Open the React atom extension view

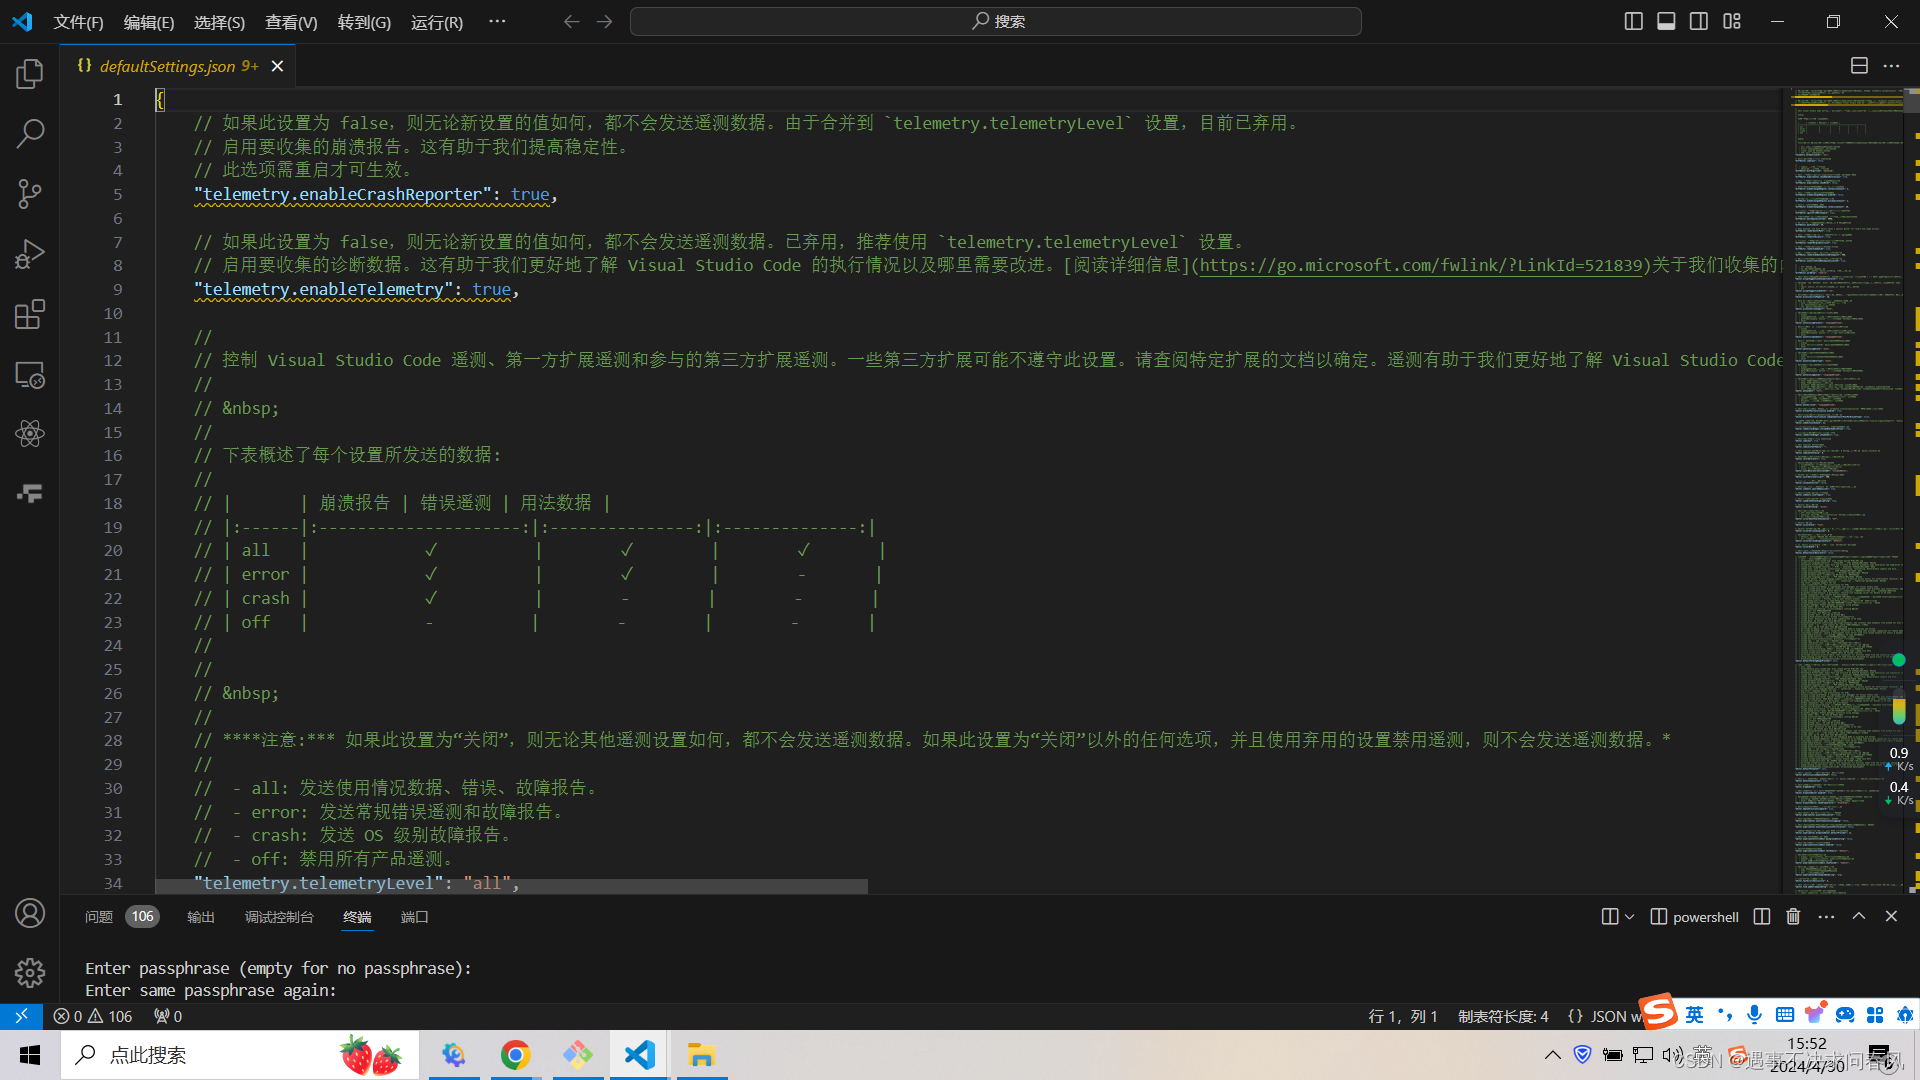[30, 434]
